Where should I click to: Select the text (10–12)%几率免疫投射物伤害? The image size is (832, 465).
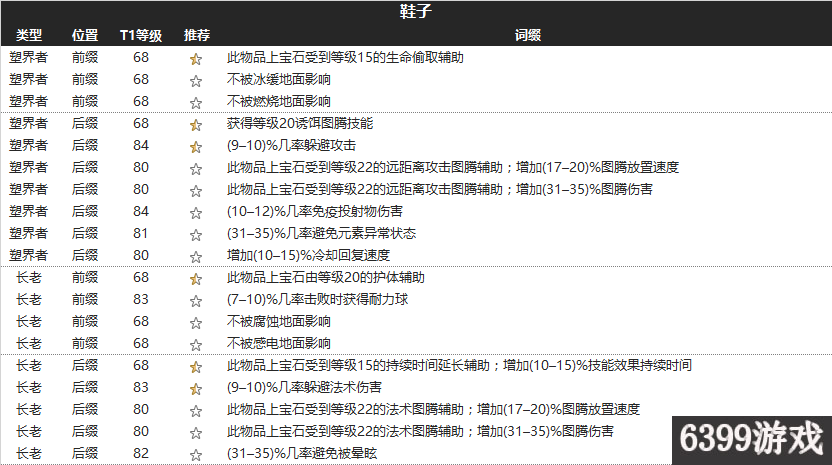(315, 211)
